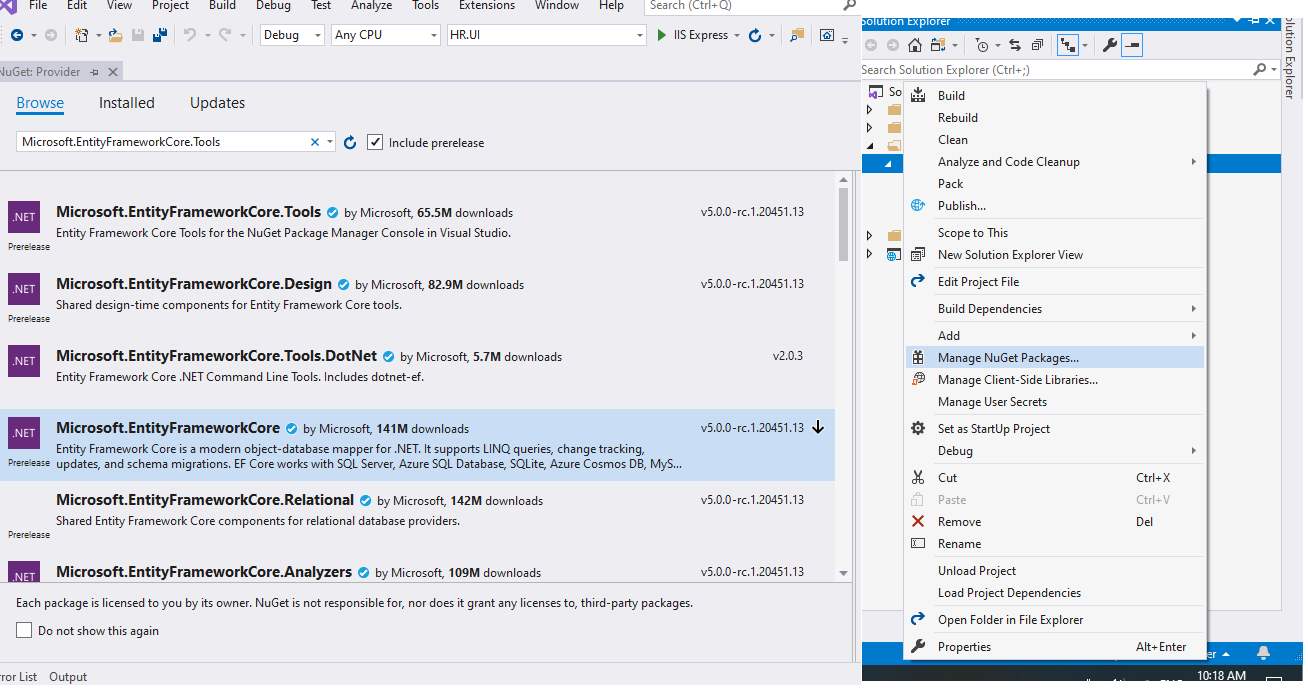Switch to the Installed tab in NuGet
The height and width of the screenshot is (688, 1308).
tap(127, 103)
